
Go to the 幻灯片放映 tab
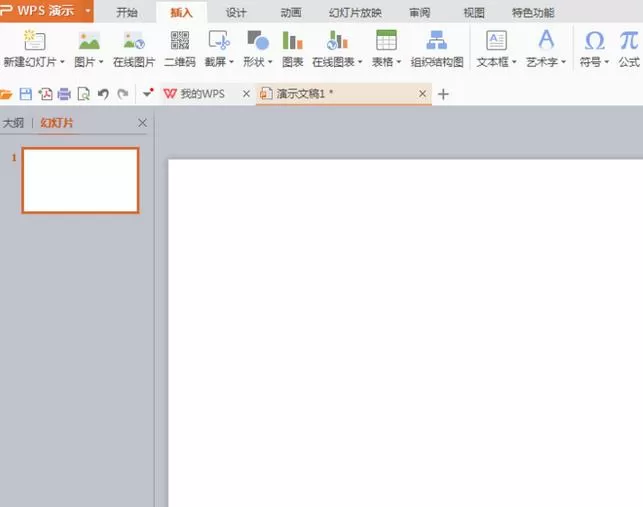coord(355,12)
